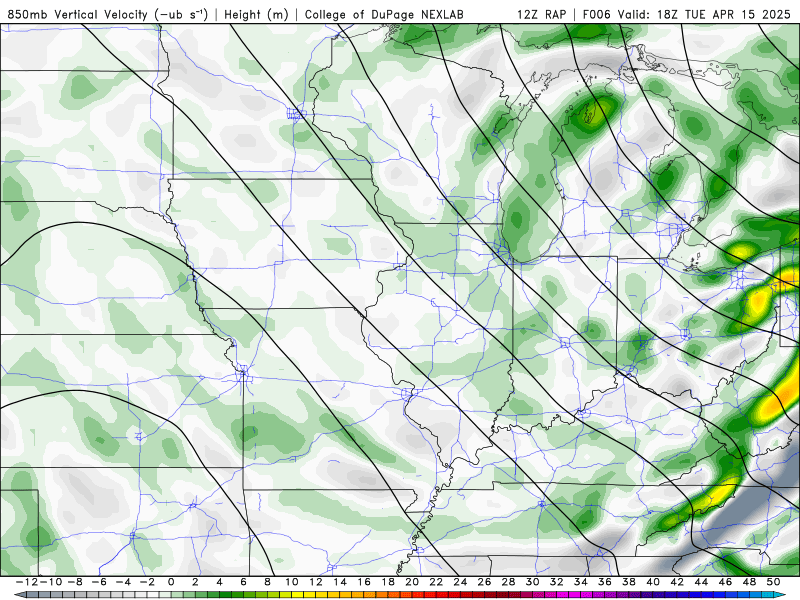This screenshot has height=600, width=800.
Task: Click the "8" label on the color scale
Action: [267, 582]
